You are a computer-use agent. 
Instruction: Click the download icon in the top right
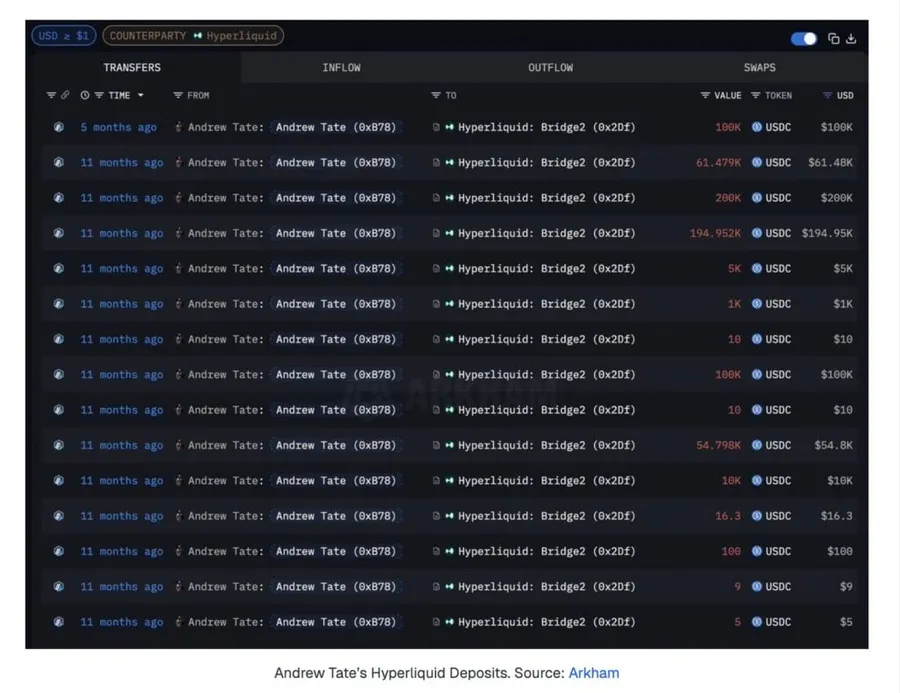[850, 38]
